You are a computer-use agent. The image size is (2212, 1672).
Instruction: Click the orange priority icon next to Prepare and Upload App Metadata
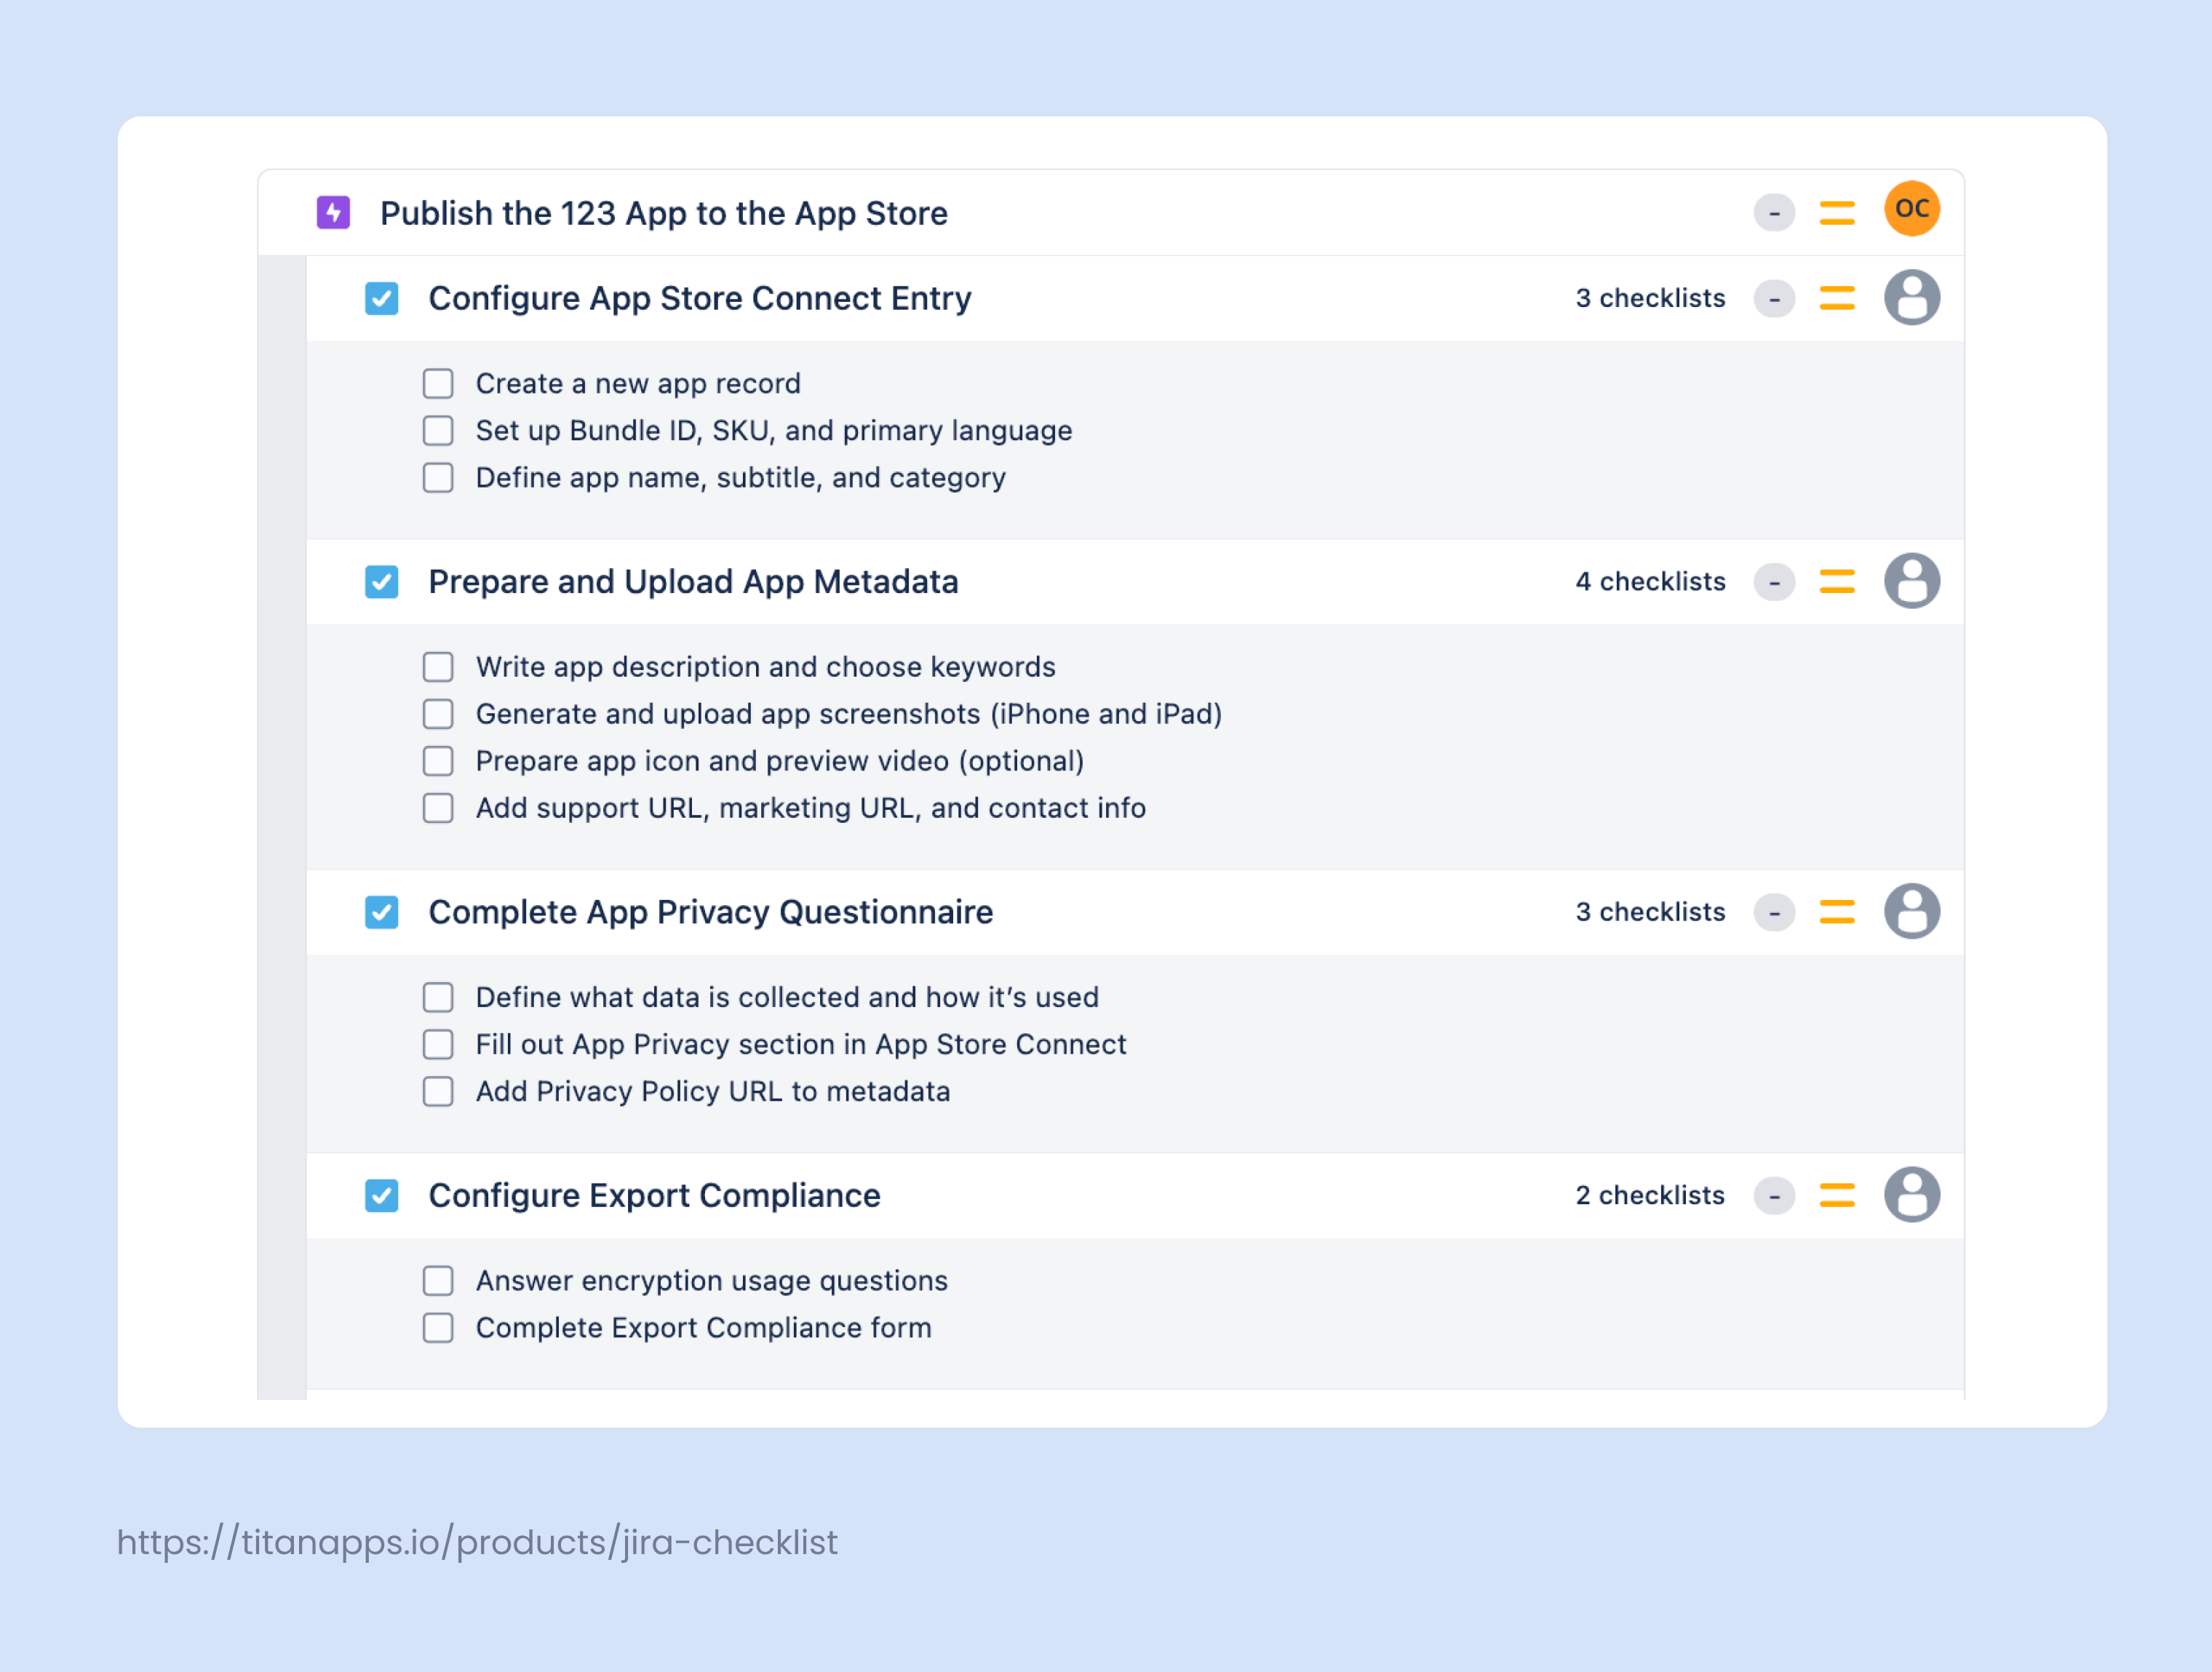(x=1837, y=581)
